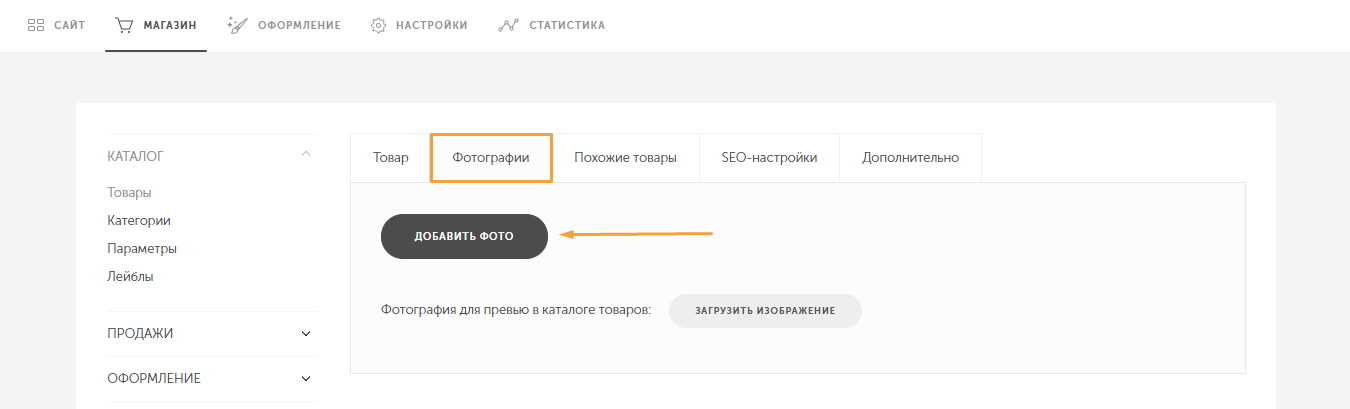Viewport: 1350px width, 409px height.
Task: Open Лейблы in the catalog sidebar
Action: tap(130, 276)
